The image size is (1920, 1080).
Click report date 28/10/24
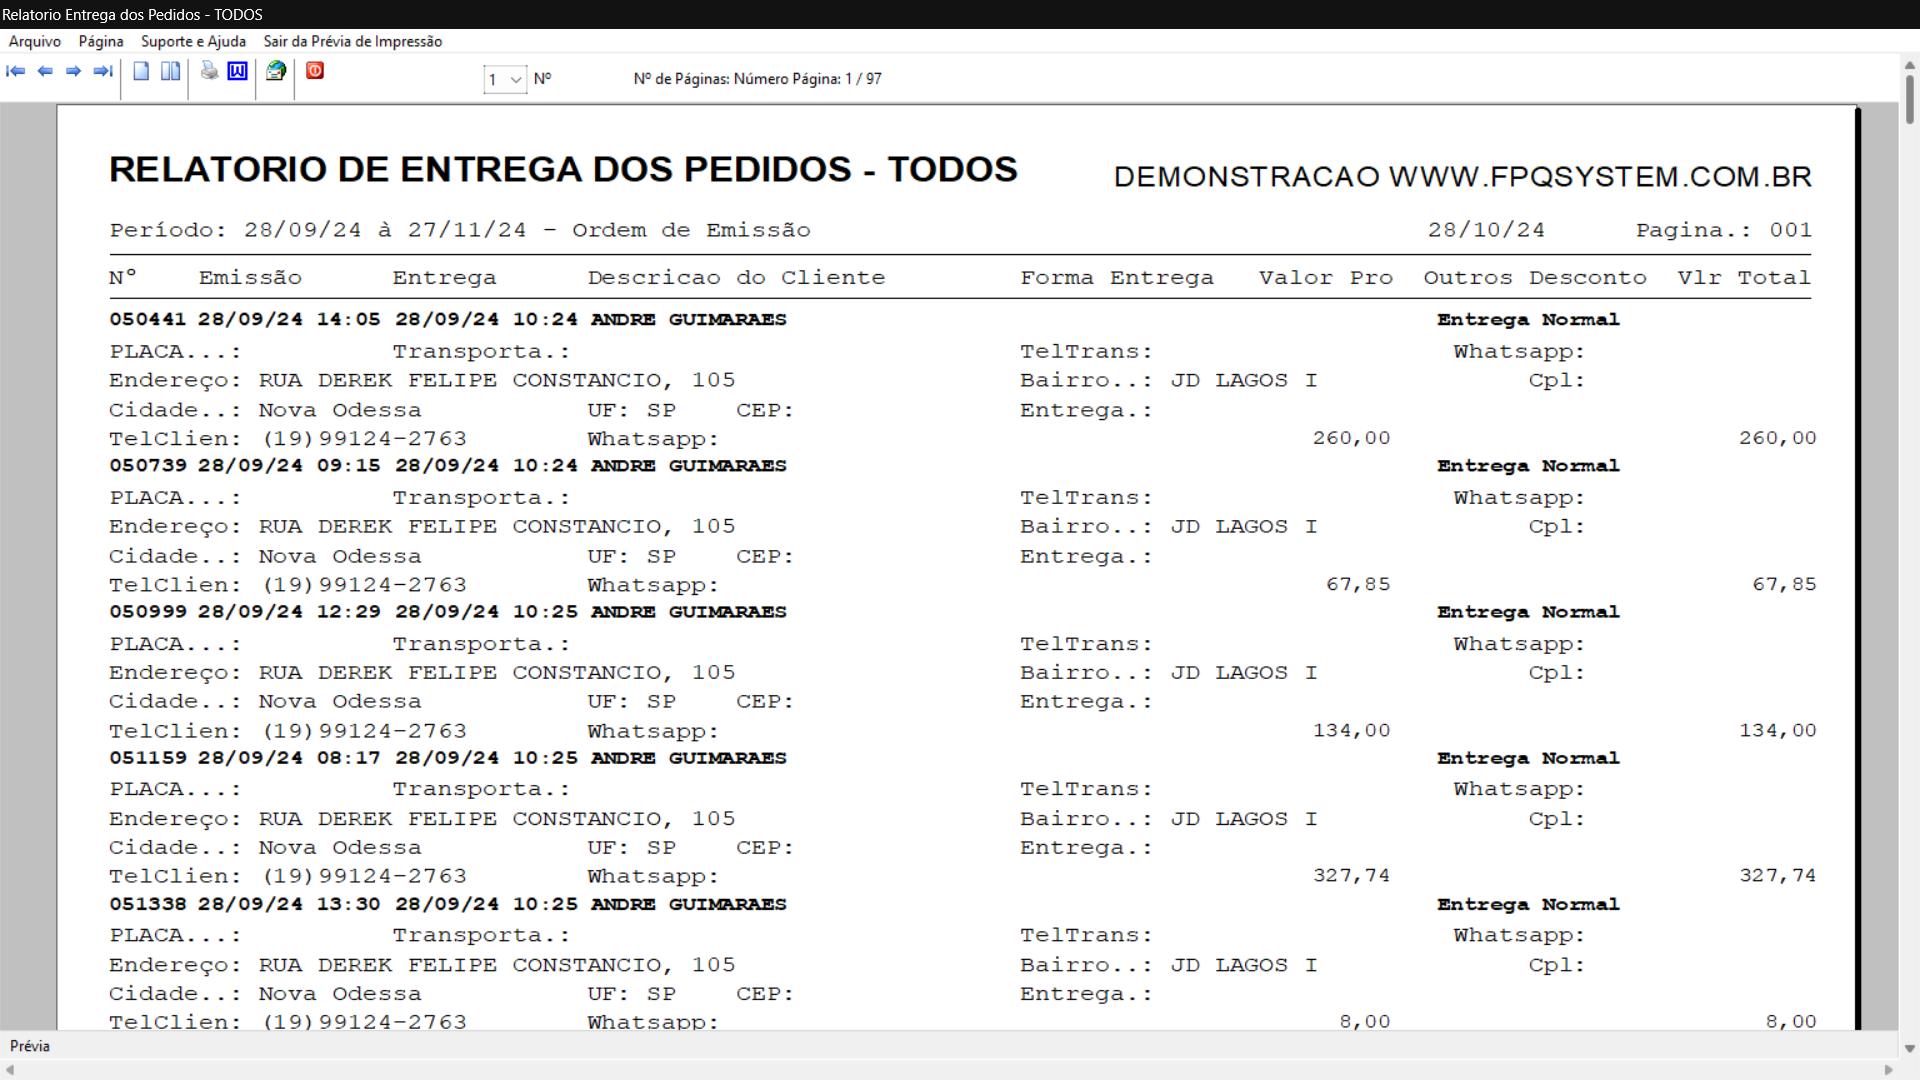pos(1486,231)
